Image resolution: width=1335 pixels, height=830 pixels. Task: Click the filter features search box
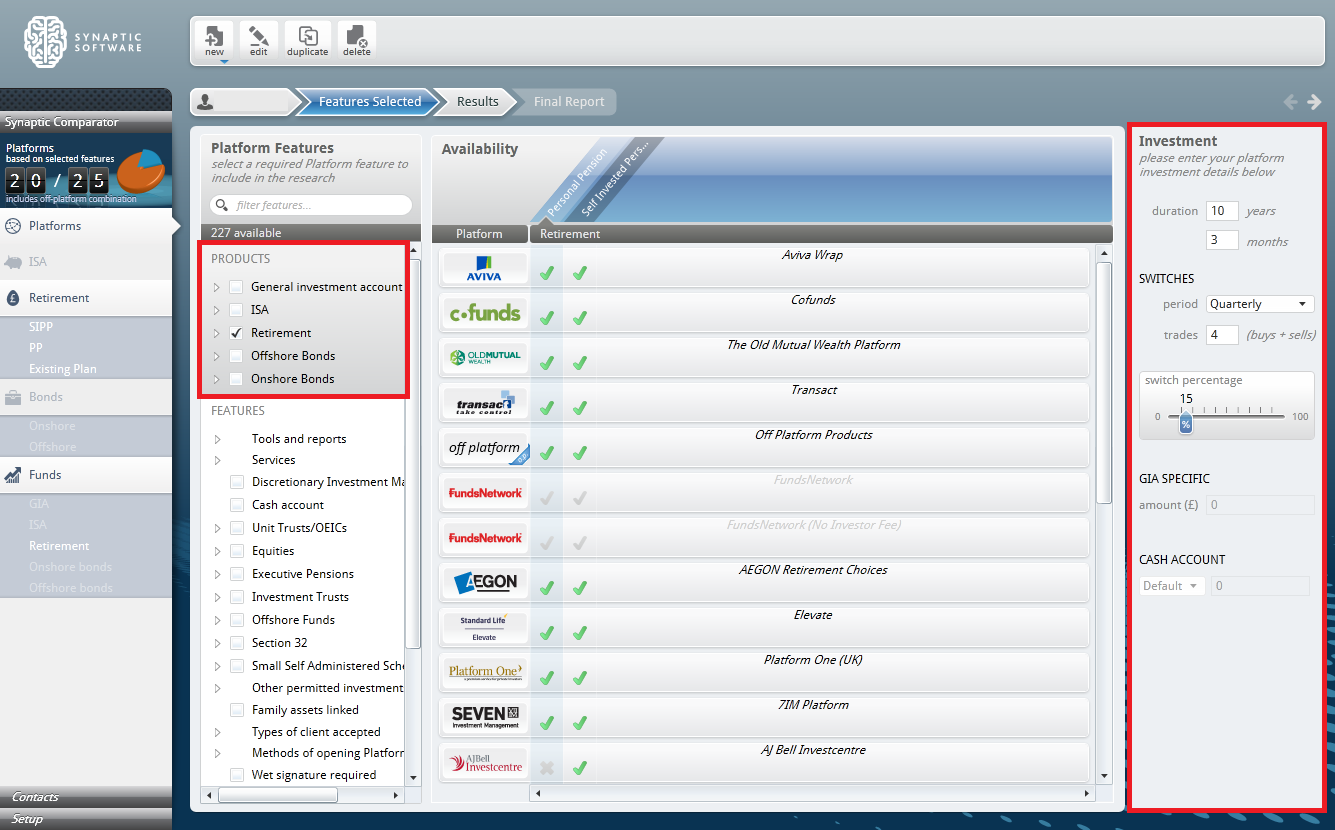[x=311, y=205]
